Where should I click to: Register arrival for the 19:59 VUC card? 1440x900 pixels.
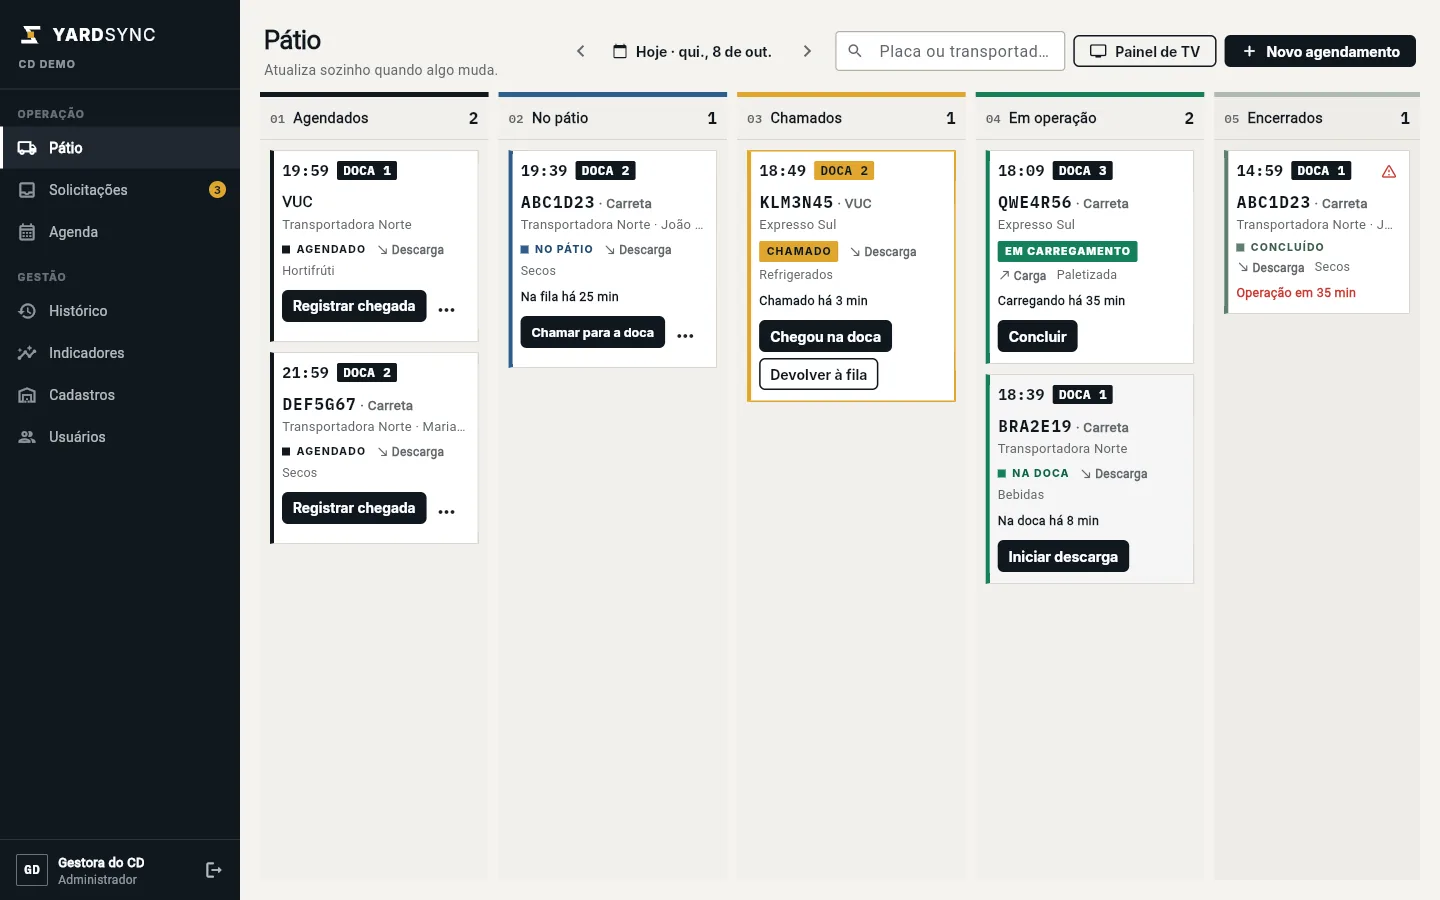354,306
